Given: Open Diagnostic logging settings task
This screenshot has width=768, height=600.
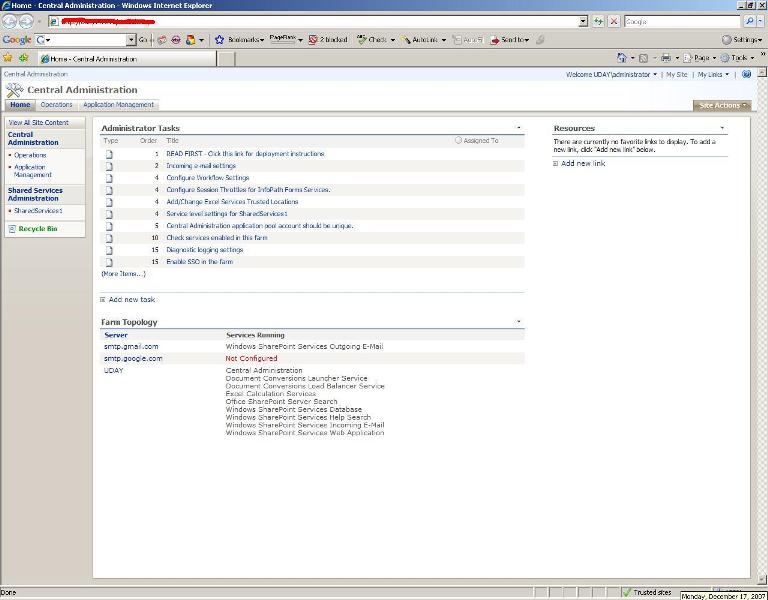Looking at the screenshot, I should (205, 250).
